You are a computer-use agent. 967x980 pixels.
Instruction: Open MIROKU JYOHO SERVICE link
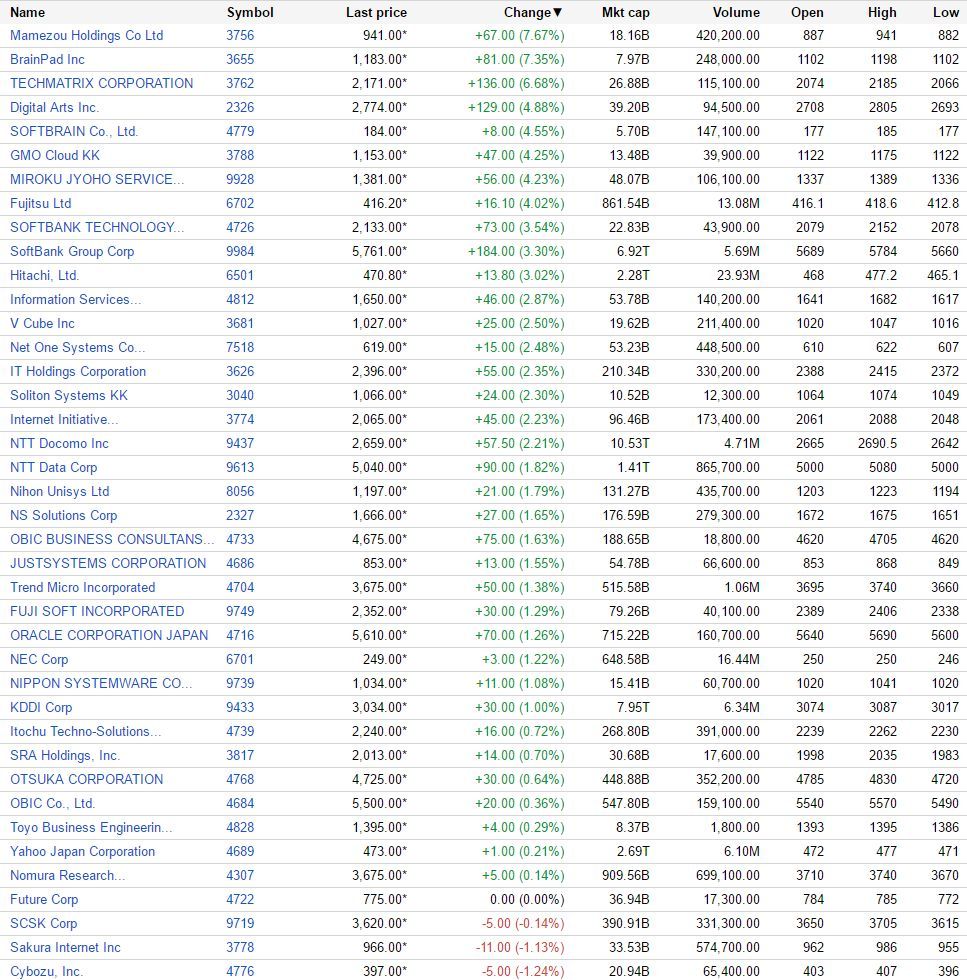tap(97, 179)
